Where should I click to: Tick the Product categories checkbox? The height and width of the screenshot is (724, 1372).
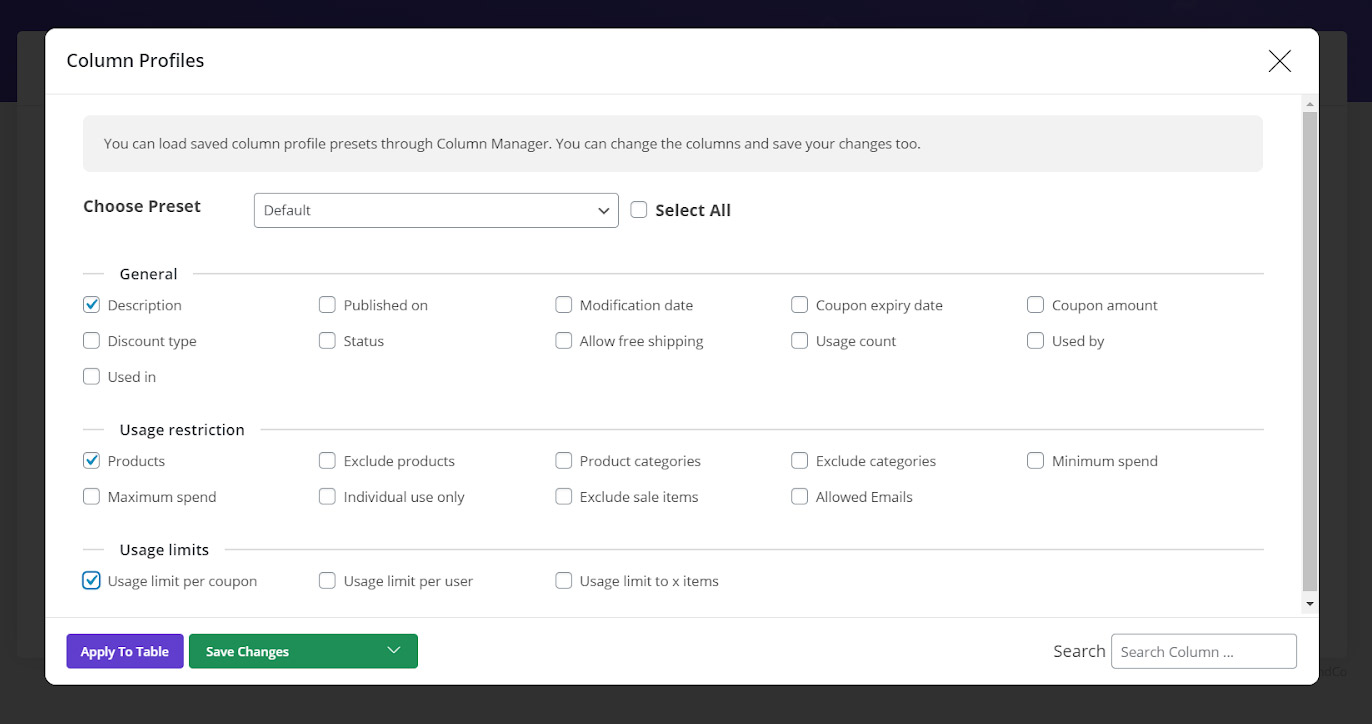tap(563, 461)
